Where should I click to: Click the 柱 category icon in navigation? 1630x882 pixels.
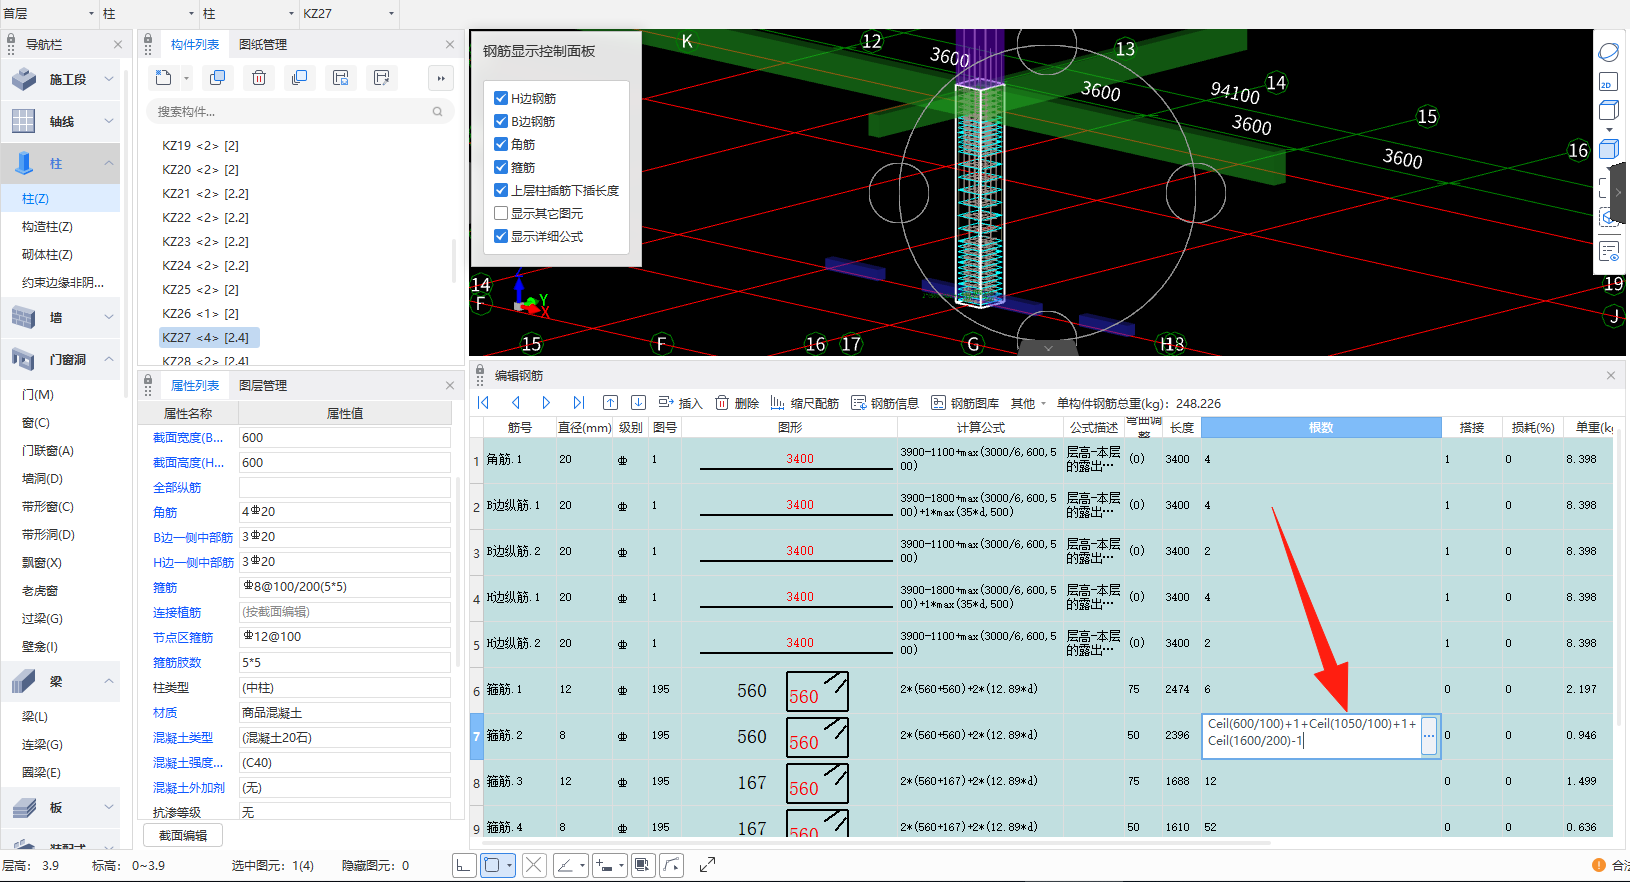coord(25,163)
